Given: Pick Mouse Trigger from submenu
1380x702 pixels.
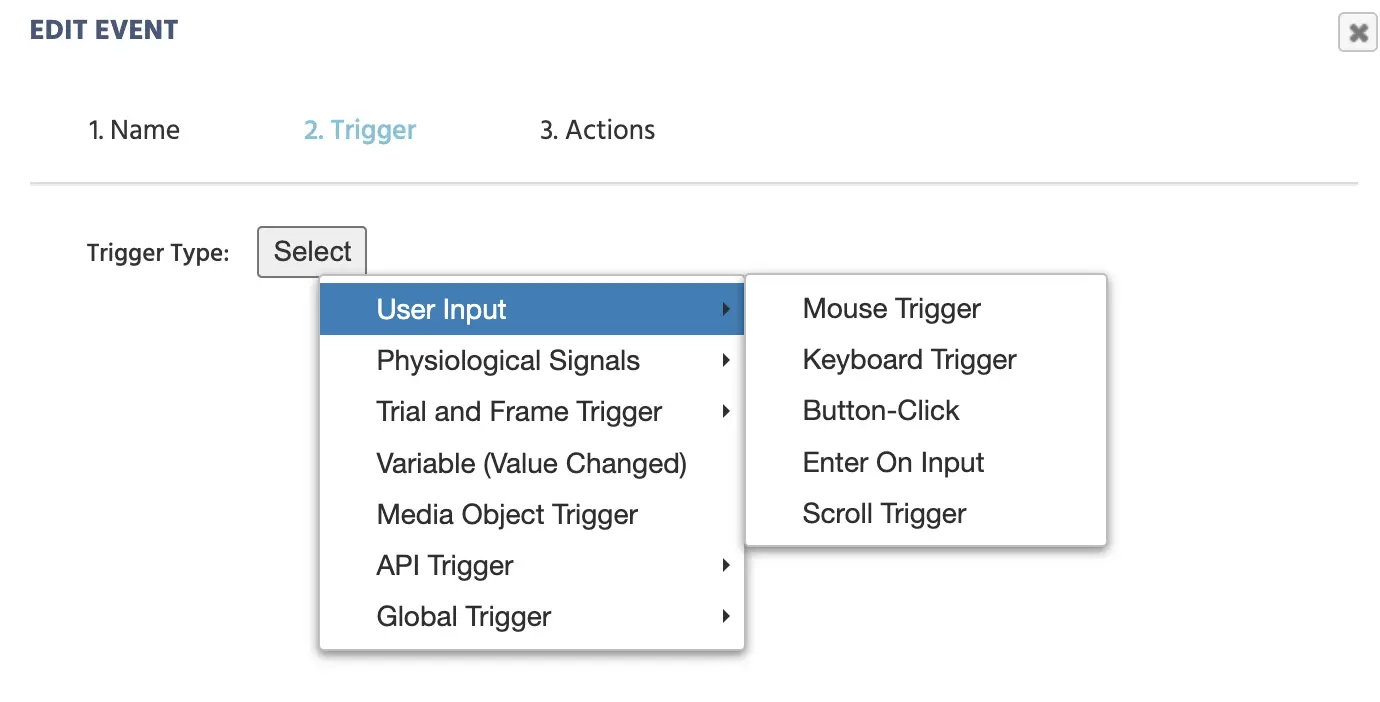Looking at the screenshot, I should tap(891, 309).
